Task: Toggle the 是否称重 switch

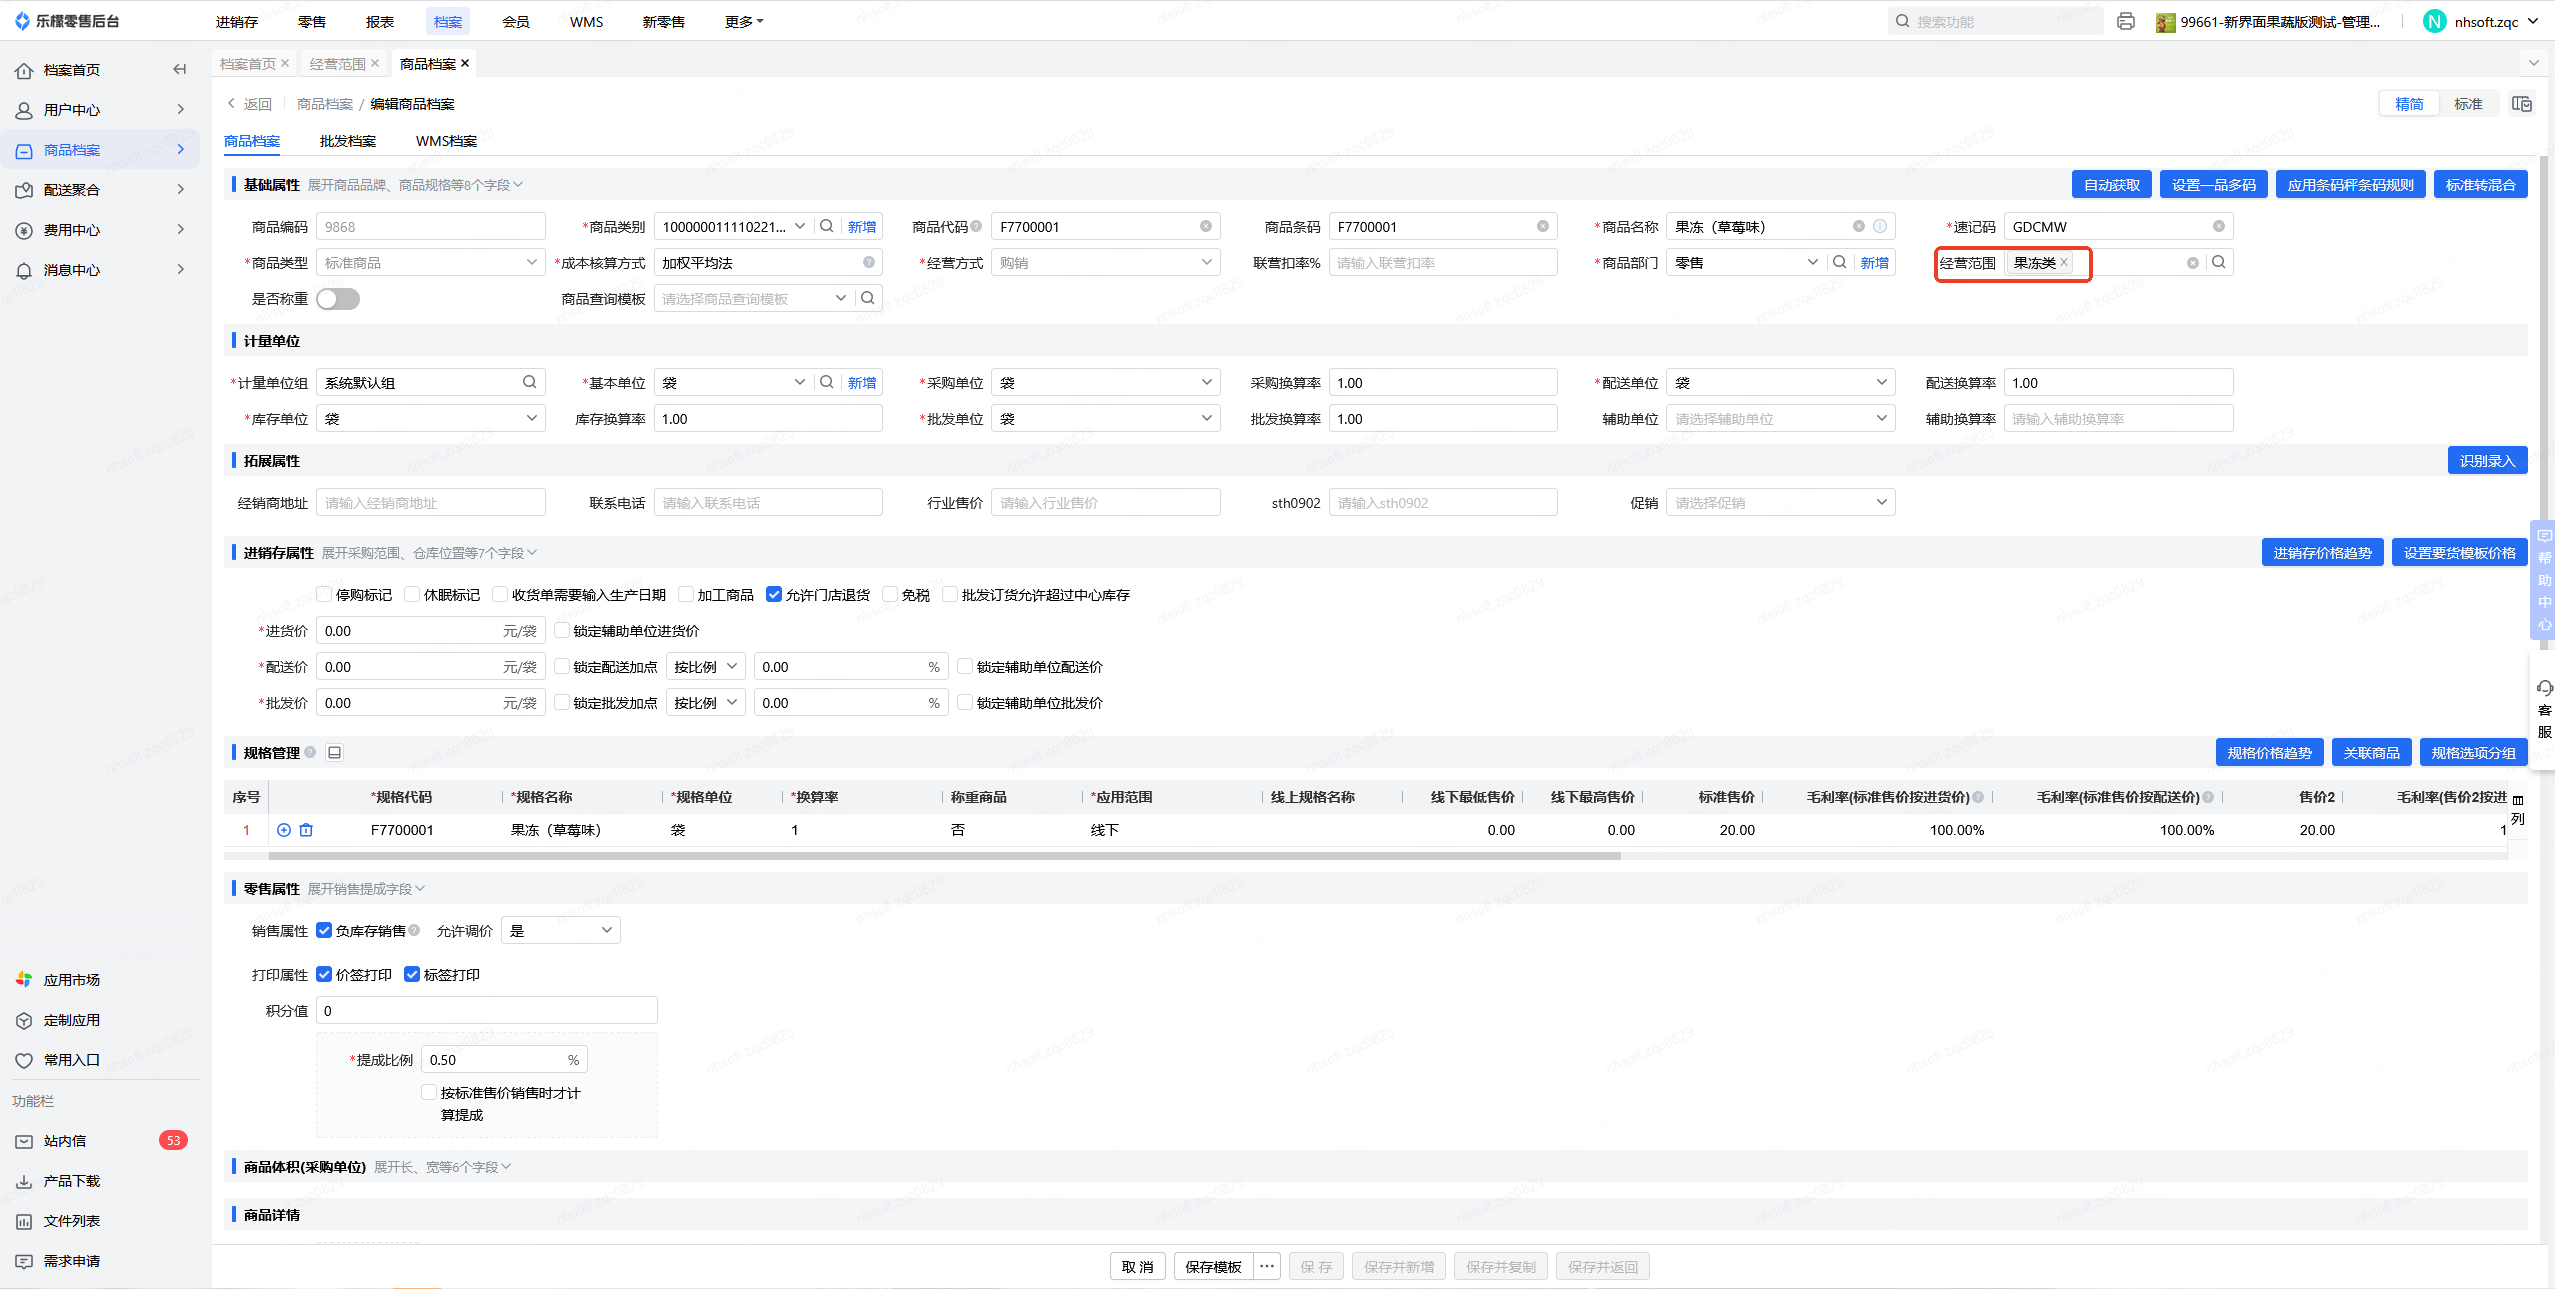Action: click(x=338, y=299)
